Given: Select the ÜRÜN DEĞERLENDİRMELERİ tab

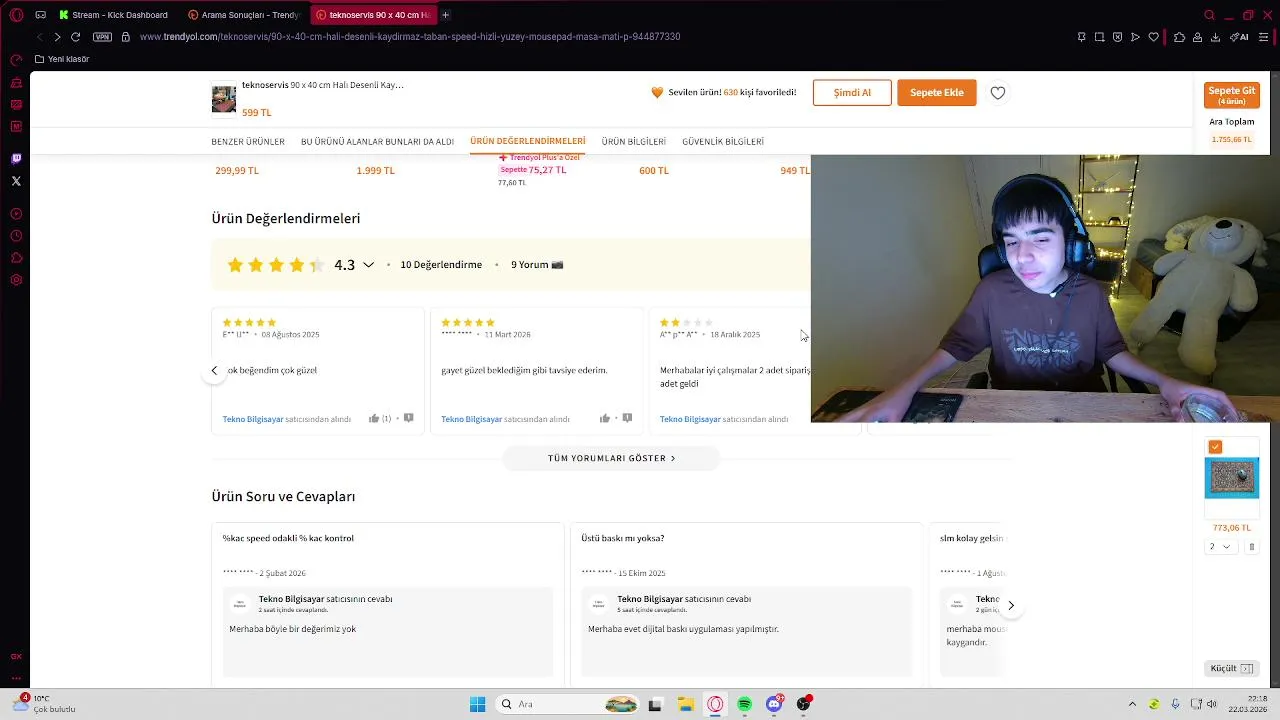Looking at the screenshot, I should tap(528, 141).
